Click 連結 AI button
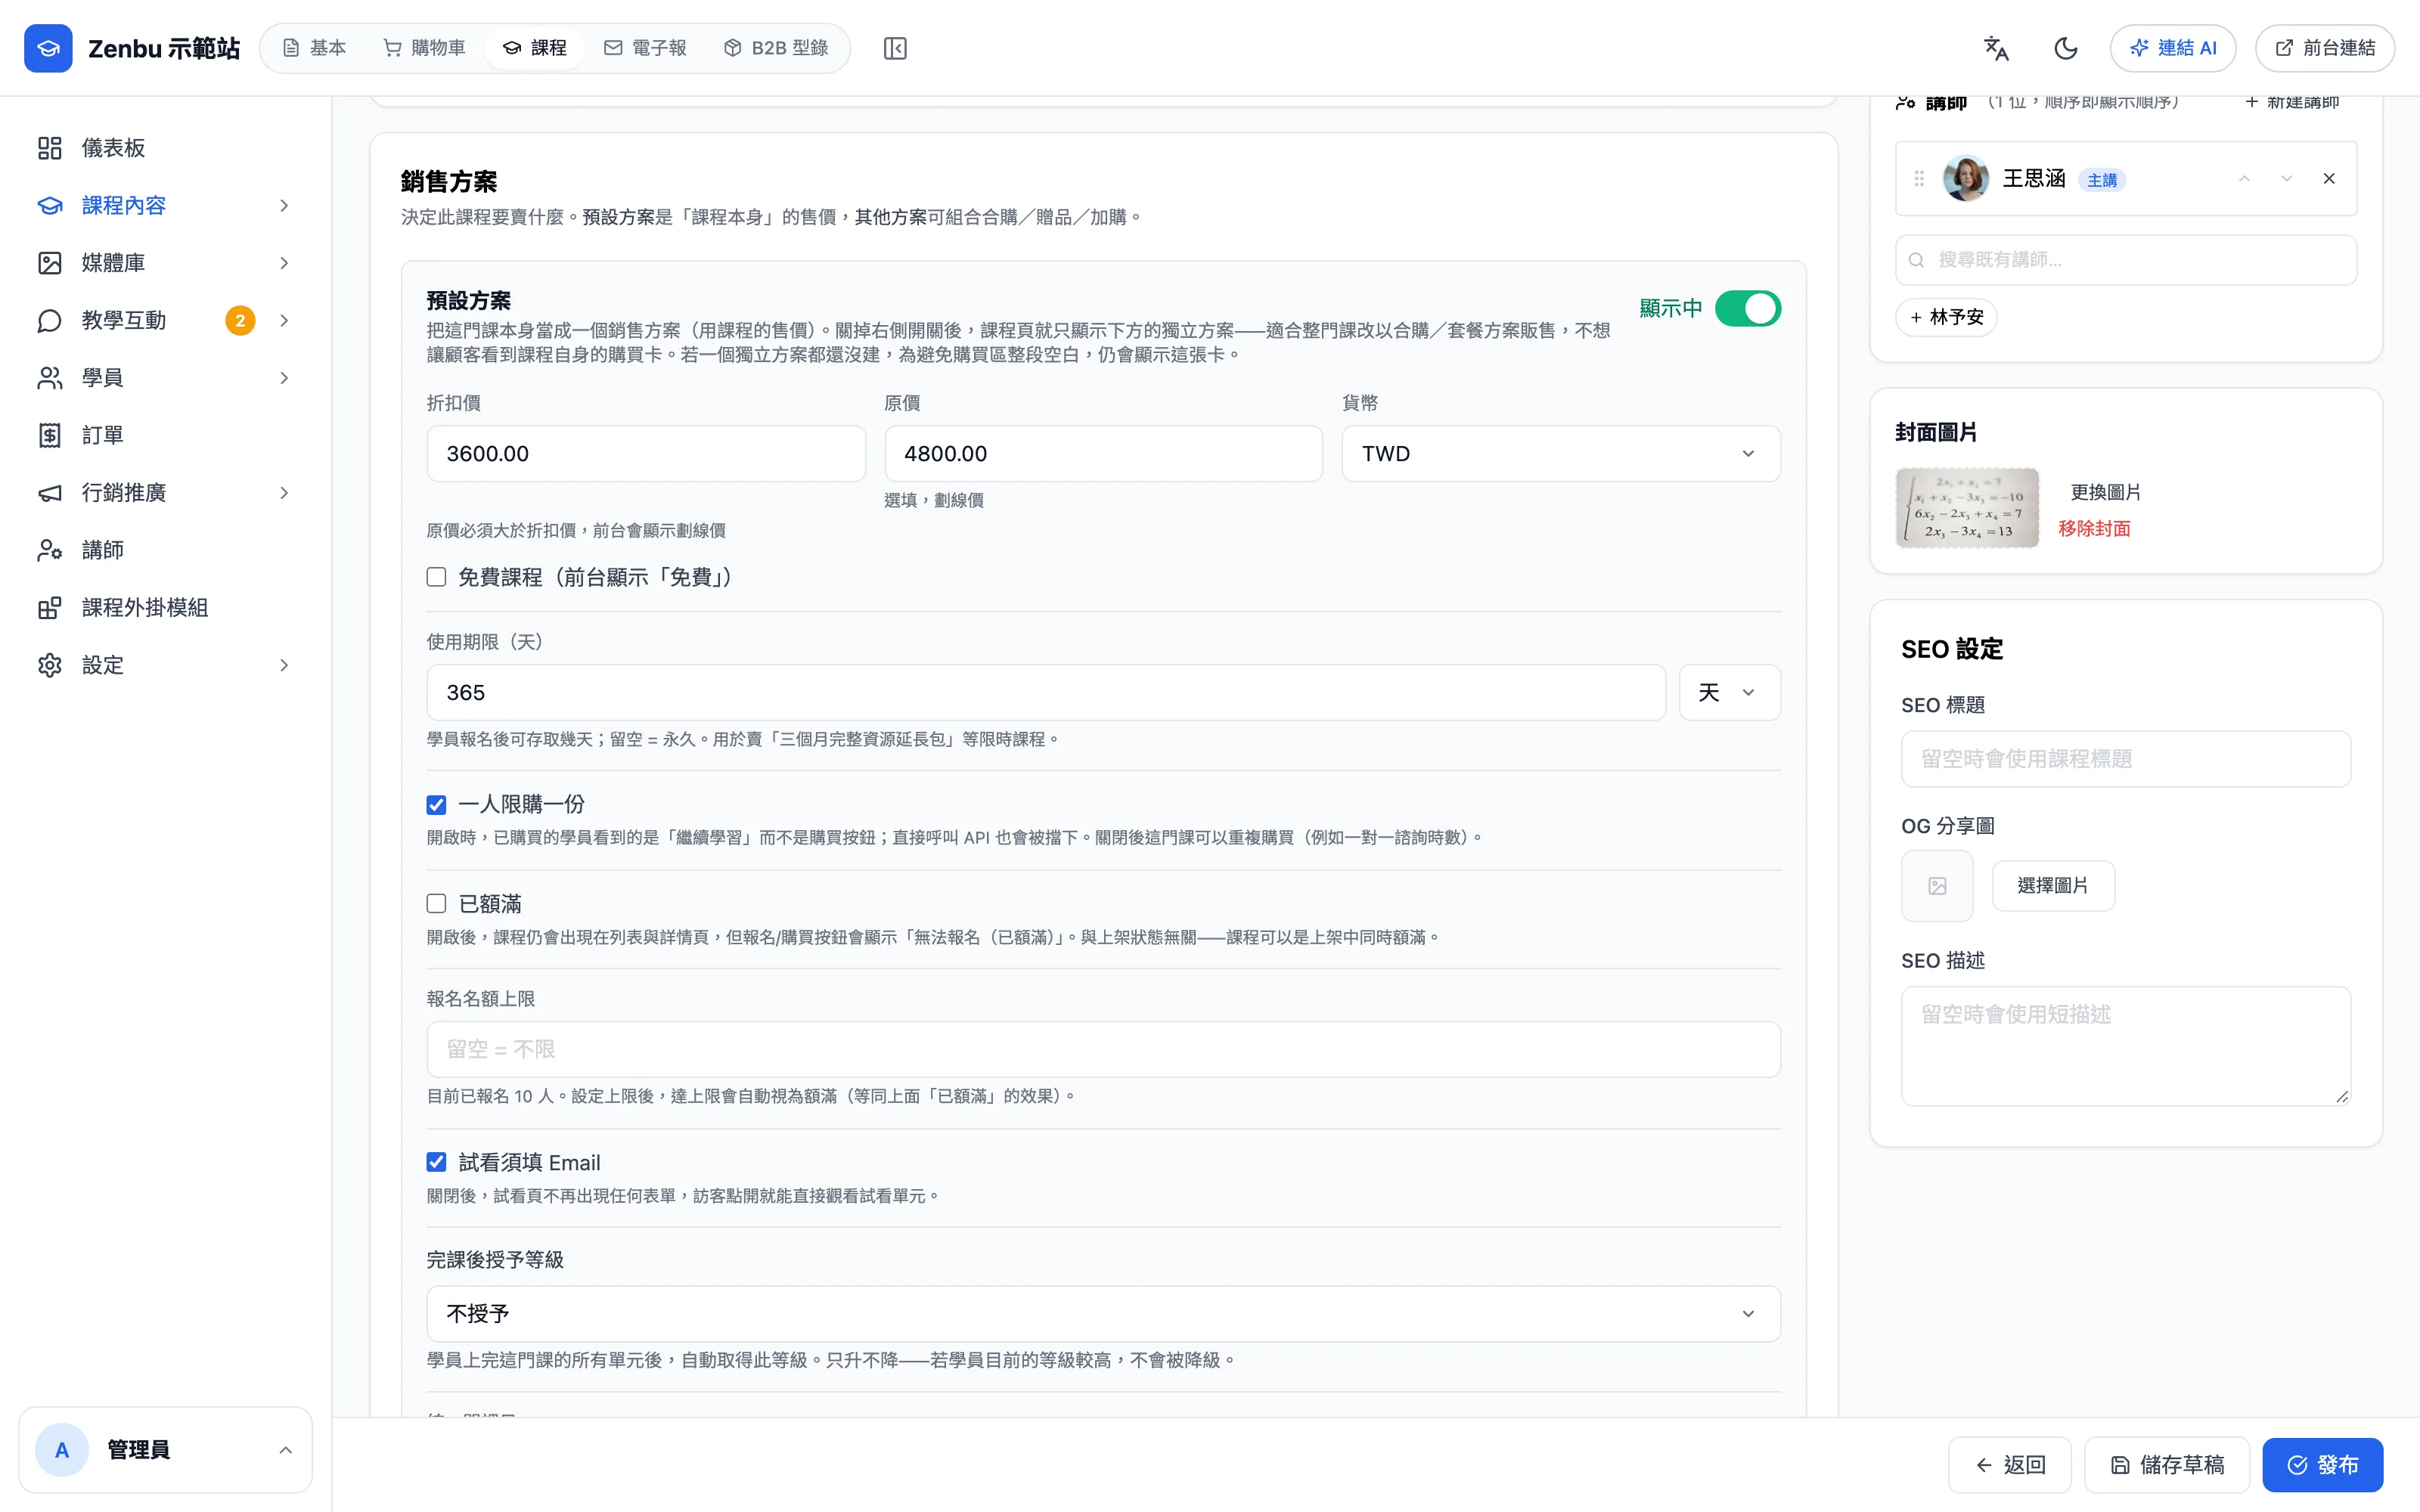This screenshot has height=1512, width=2420. point(2173,48)
